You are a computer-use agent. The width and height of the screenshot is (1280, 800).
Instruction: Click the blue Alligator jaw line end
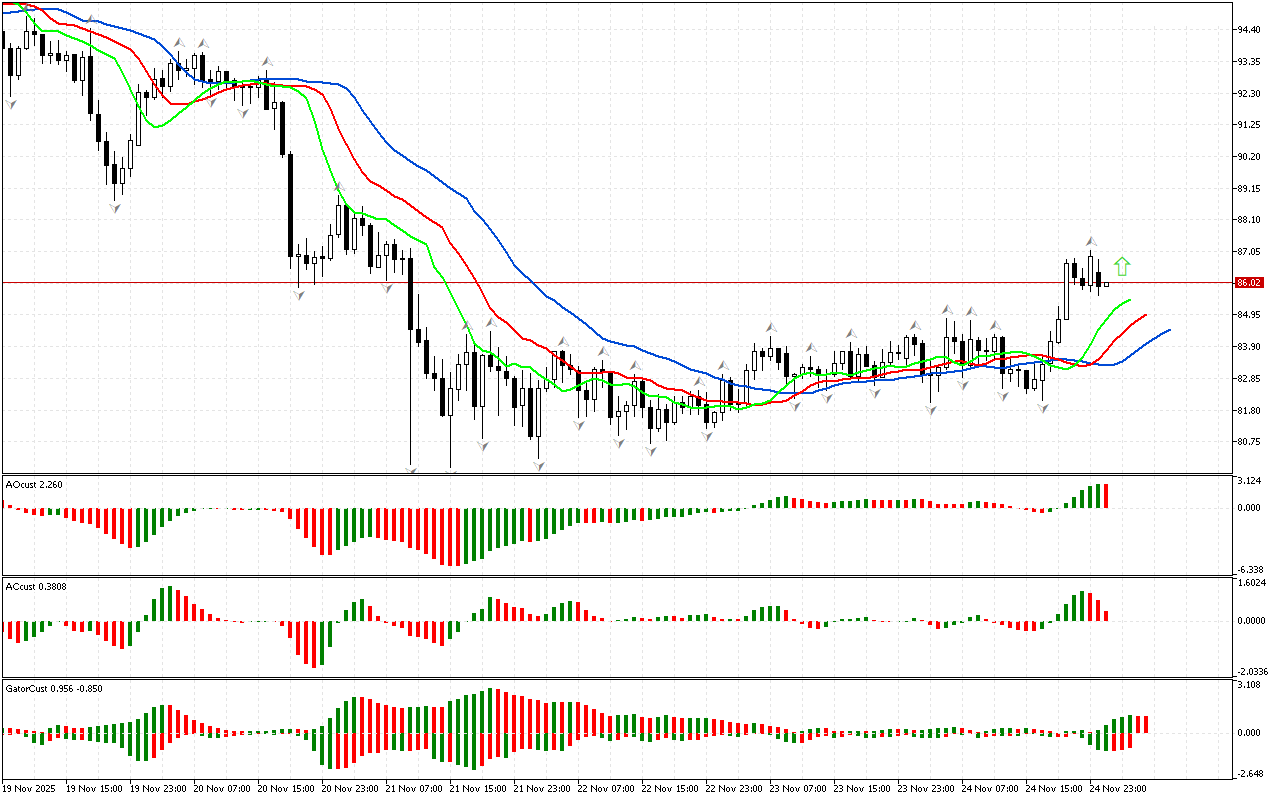coord(1167,330)
